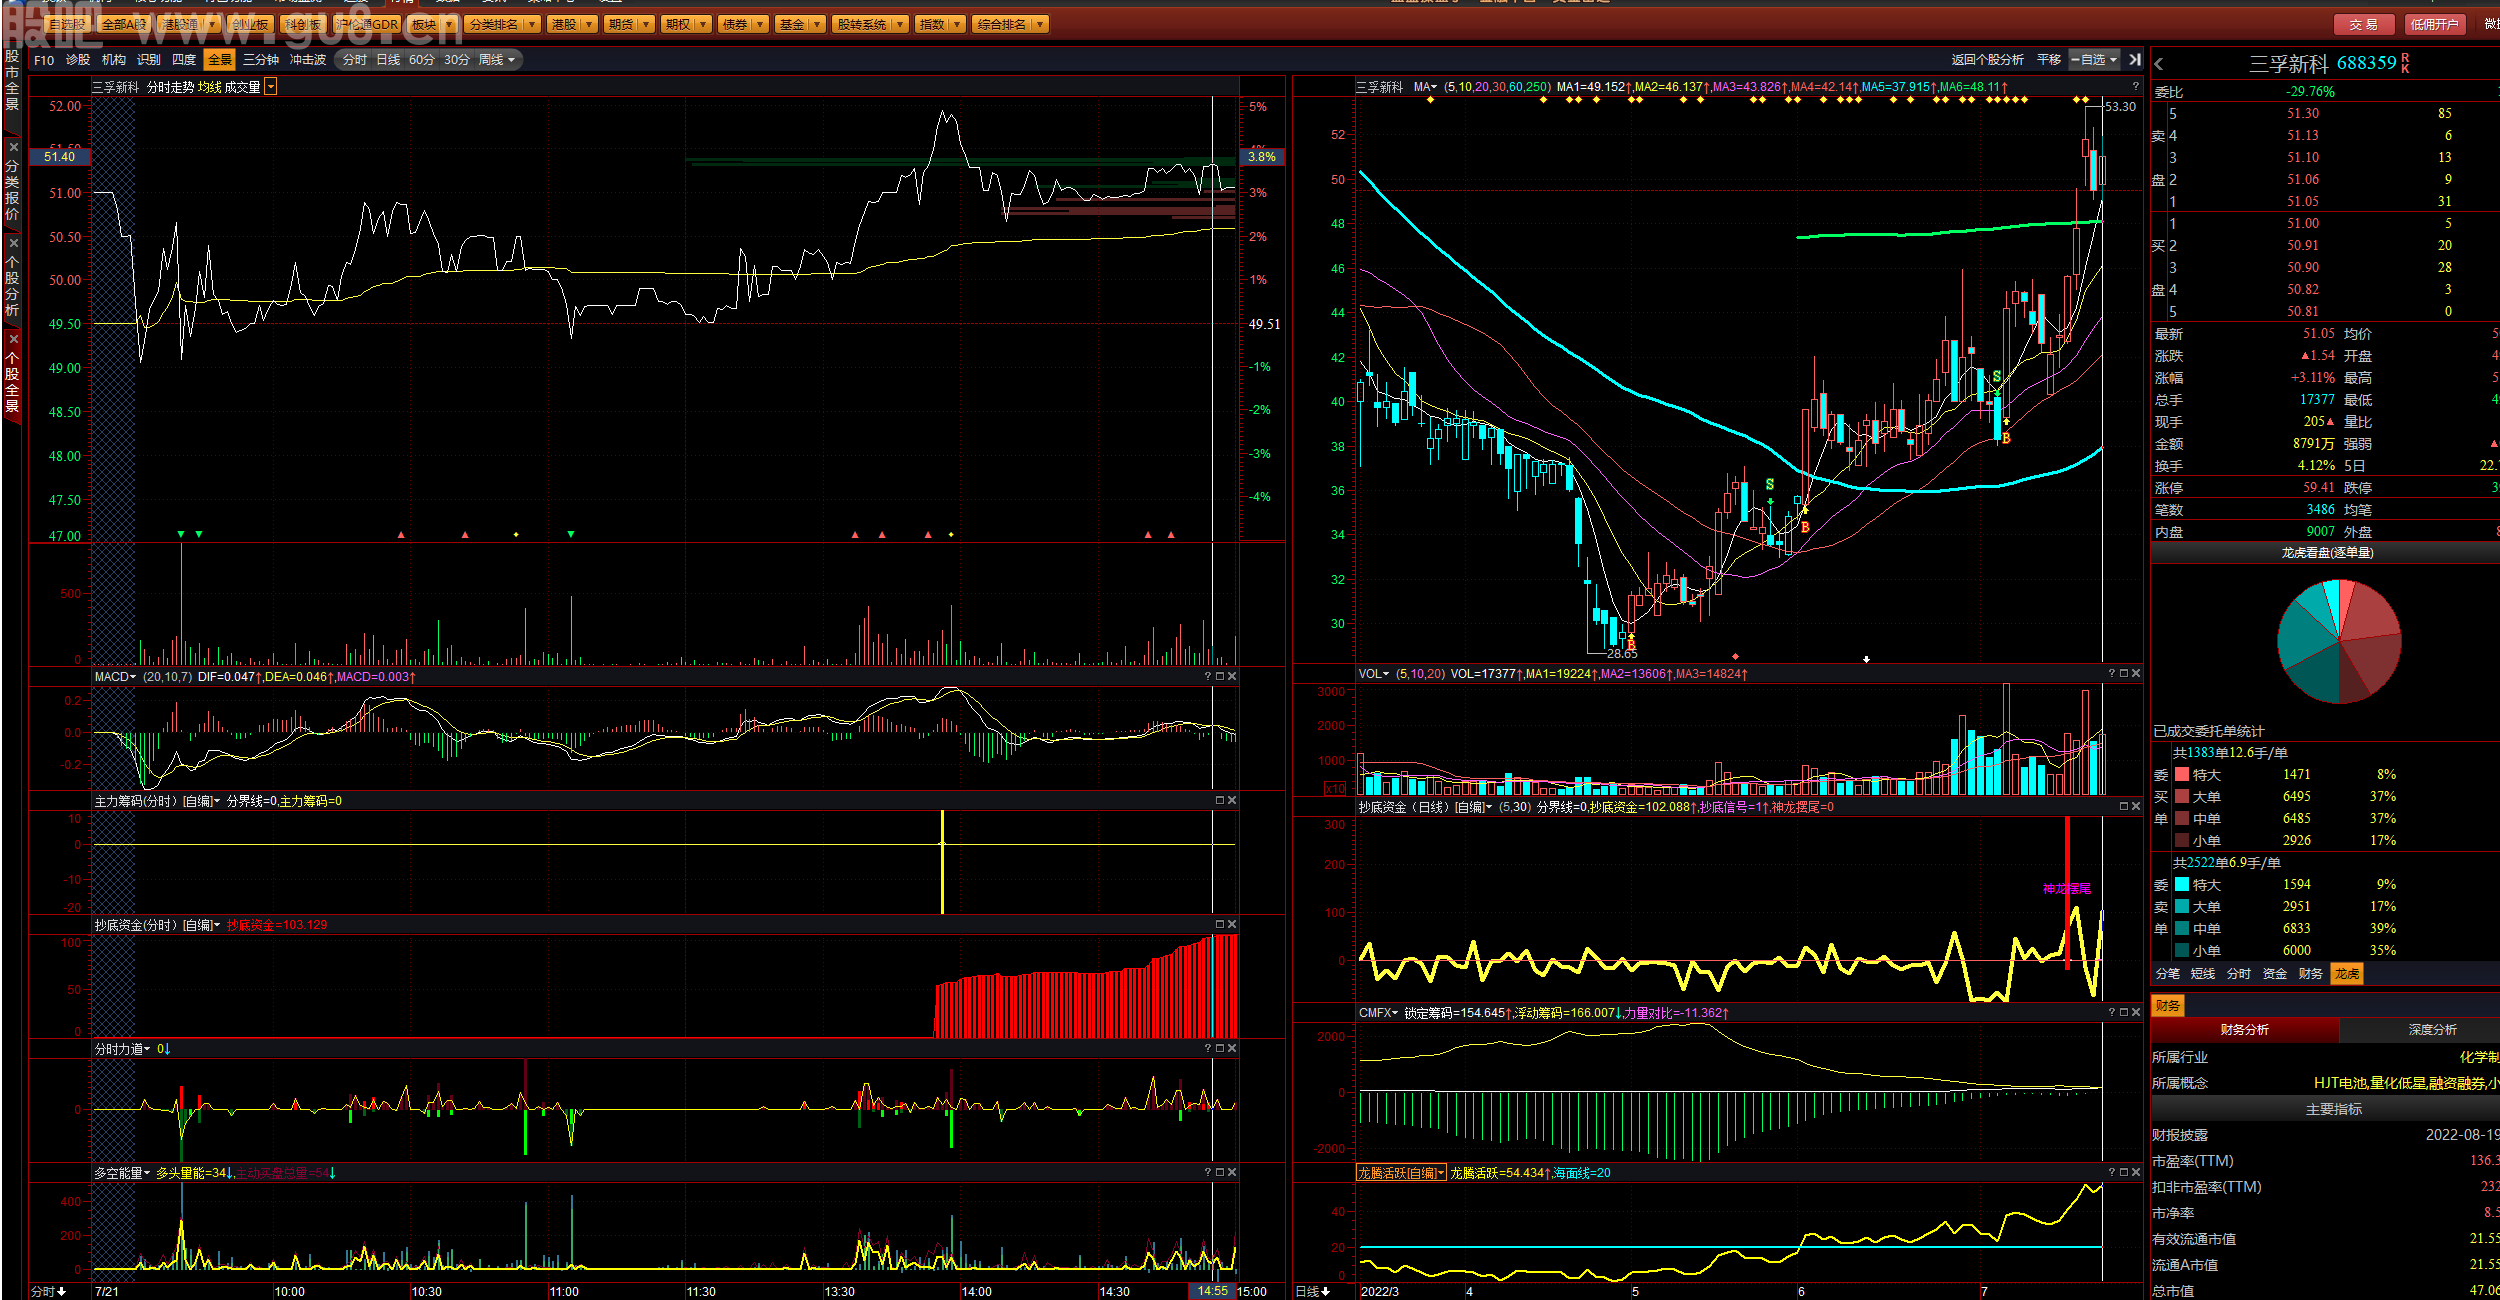Image resolution: width=2500 pixels, height=1300 pixels.
Task: Click the 科创板 market button
Action: pos(303,24)
